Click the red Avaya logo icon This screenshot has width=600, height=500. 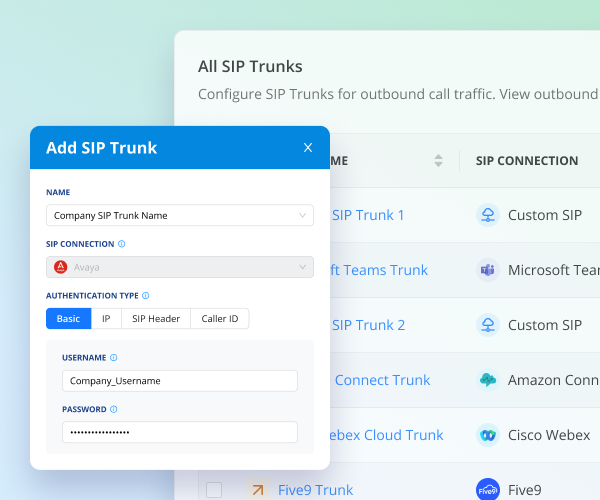click(60, 267)
